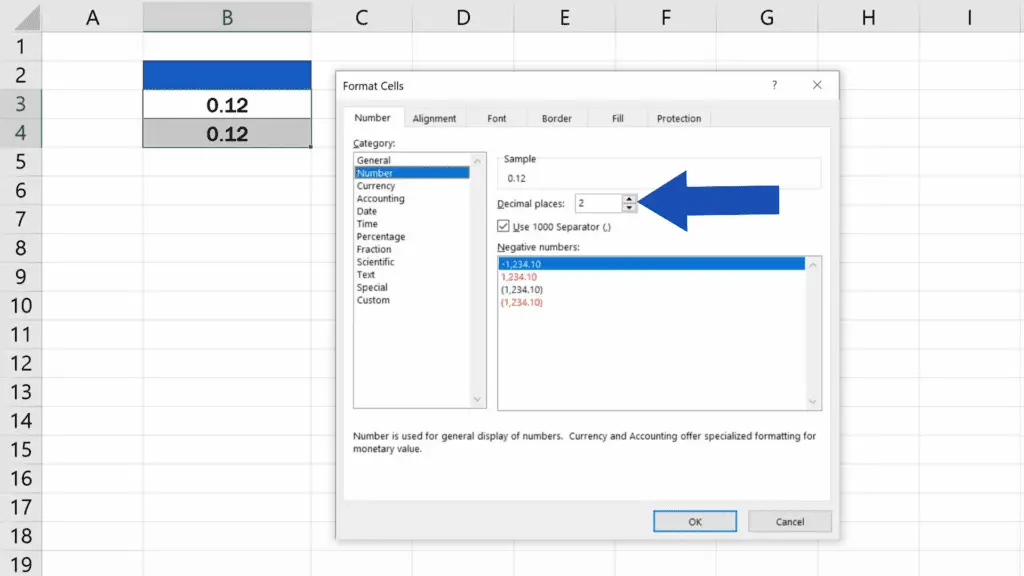The height and width of the screenshot is (576, 1024).
Task: Select Scientific category
Action: (x=411, y=262)
